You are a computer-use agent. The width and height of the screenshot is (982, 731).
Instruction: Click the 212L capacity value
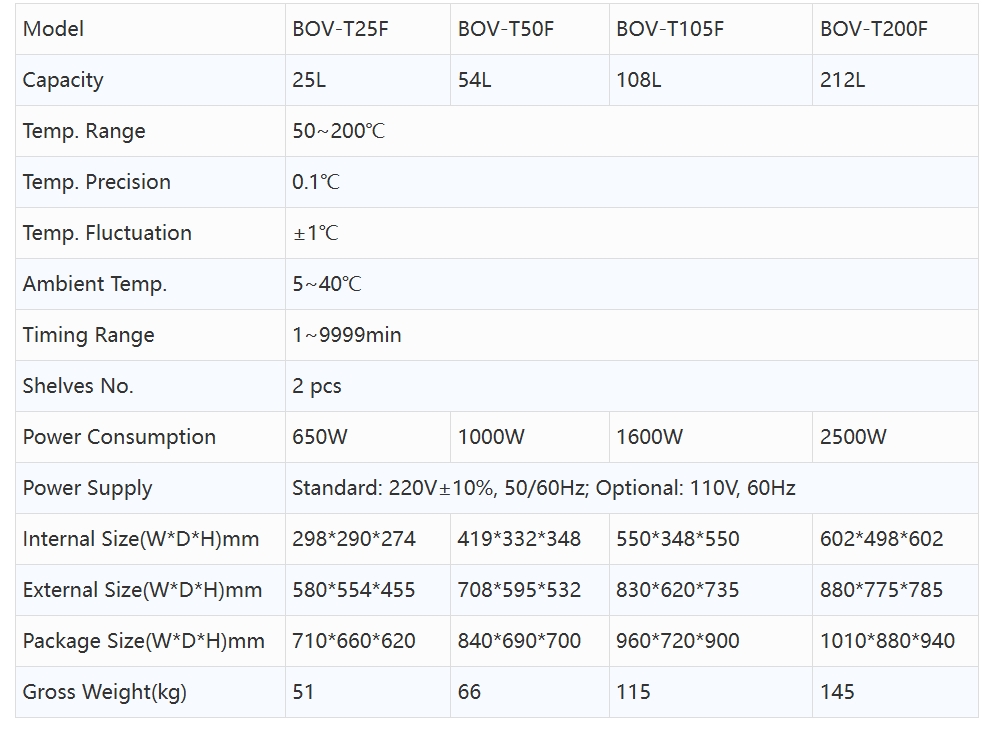click(x=842, y=80)
